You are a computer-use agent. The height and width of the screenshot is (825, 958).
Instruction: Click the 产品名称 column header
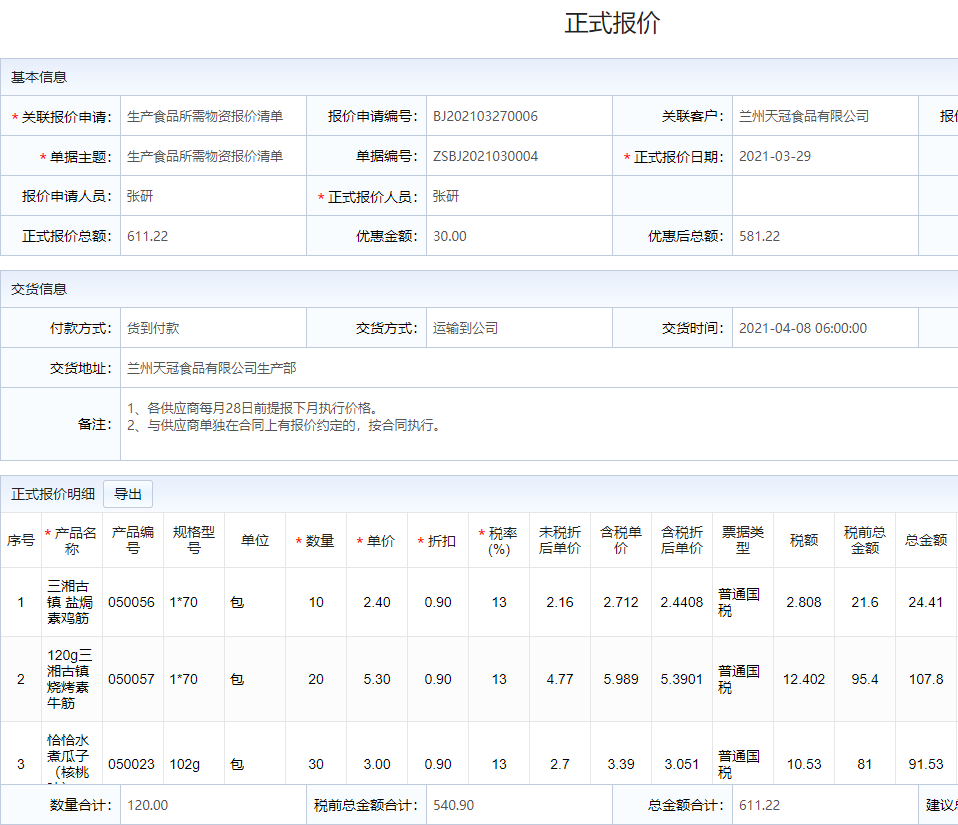(72, 540)
